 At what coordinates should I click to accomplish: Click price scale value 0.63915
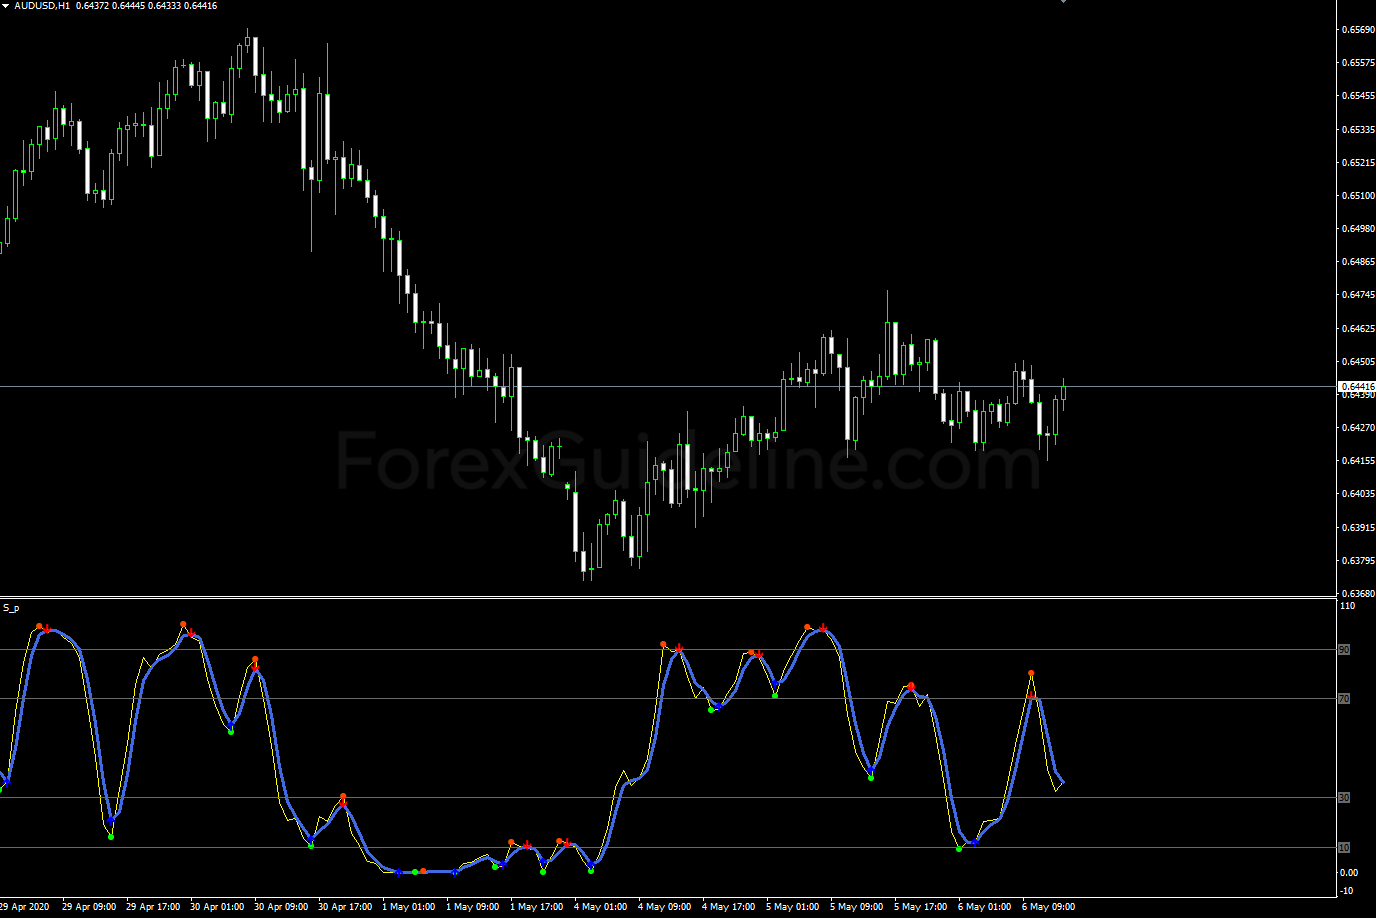(x=1357, y=528)
